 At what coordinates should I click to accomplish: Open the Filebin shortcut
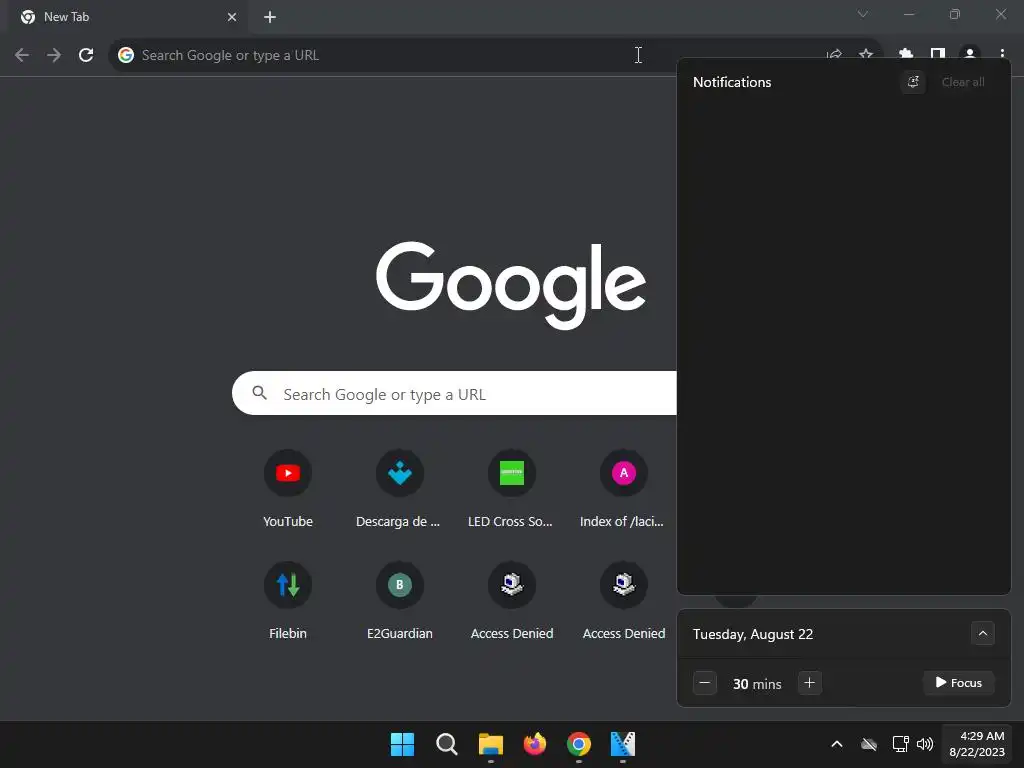click(287, 601)
